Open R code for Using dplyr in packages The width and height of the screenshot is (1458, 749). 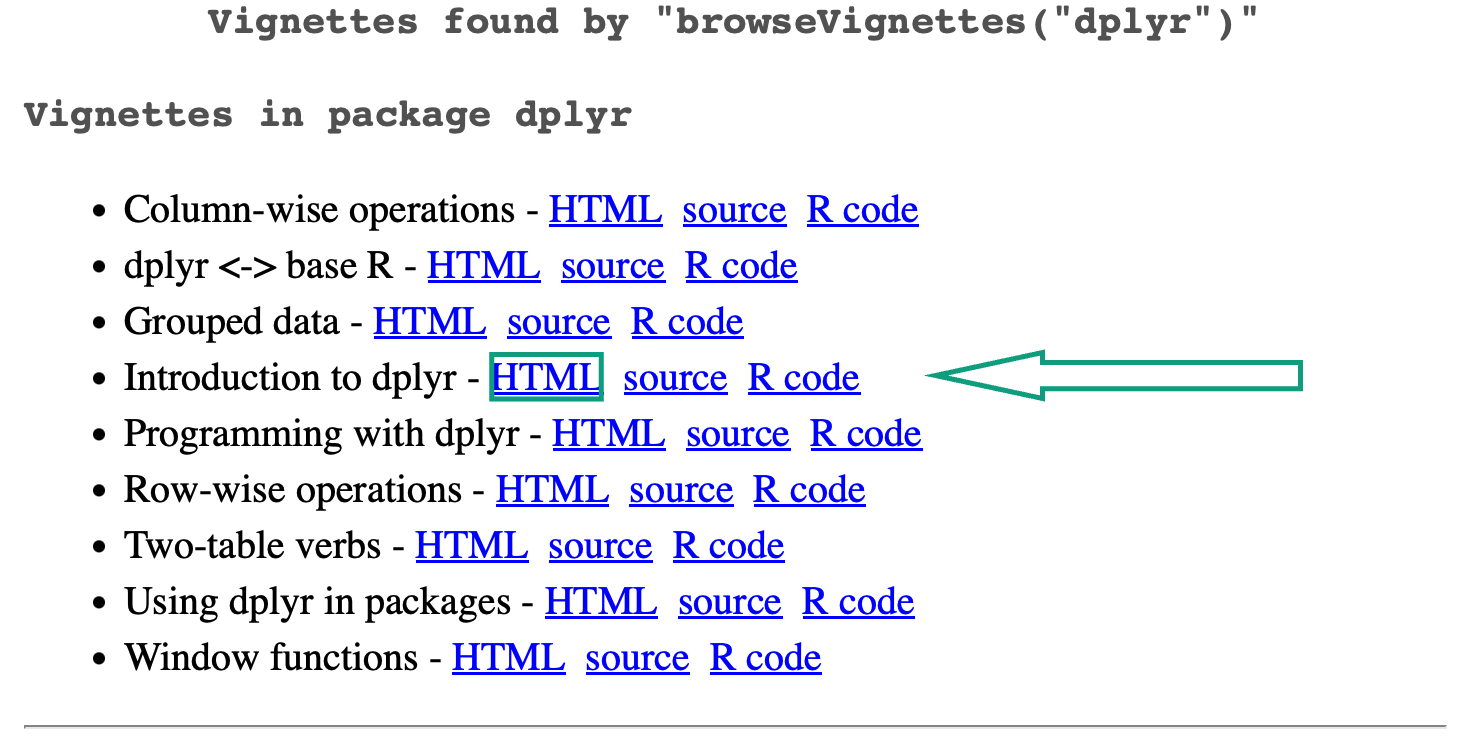tap(858, 602)
